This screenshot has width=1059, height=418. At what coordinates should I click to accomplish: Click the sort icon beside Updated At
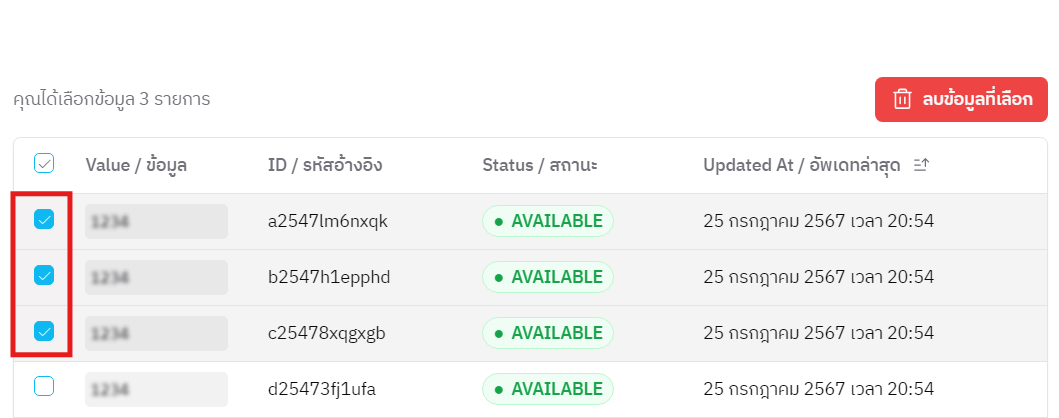(921, 165)
